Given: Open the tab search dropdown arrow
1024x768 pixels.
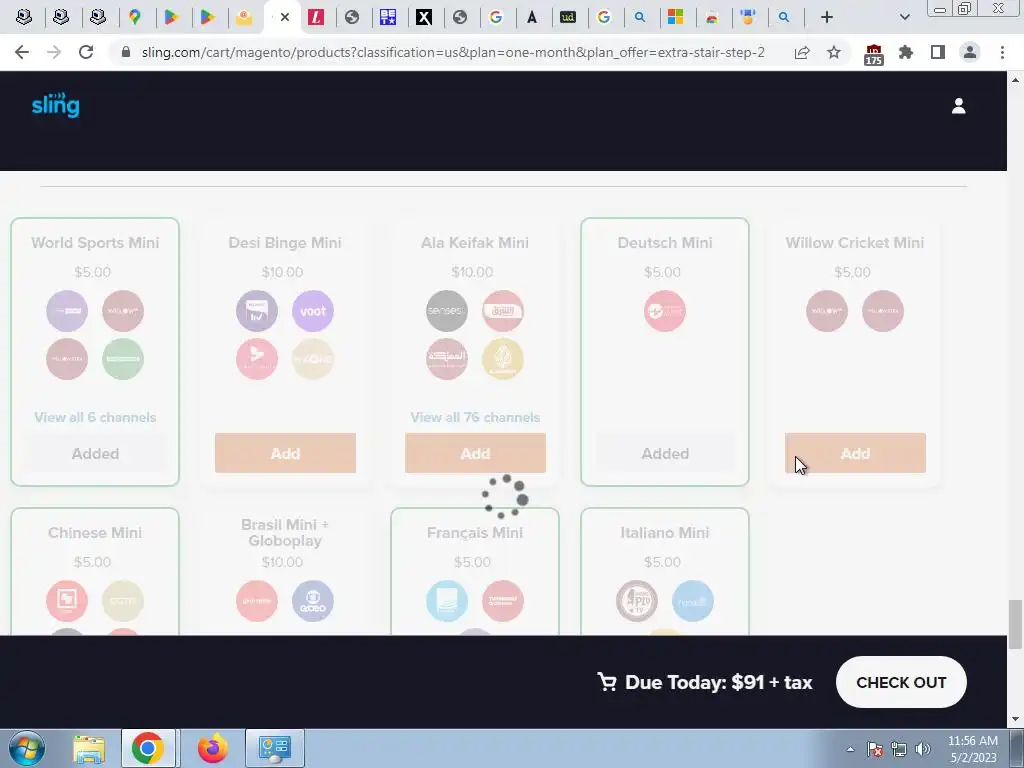Looking at the screenshot, I should [904, 17].
